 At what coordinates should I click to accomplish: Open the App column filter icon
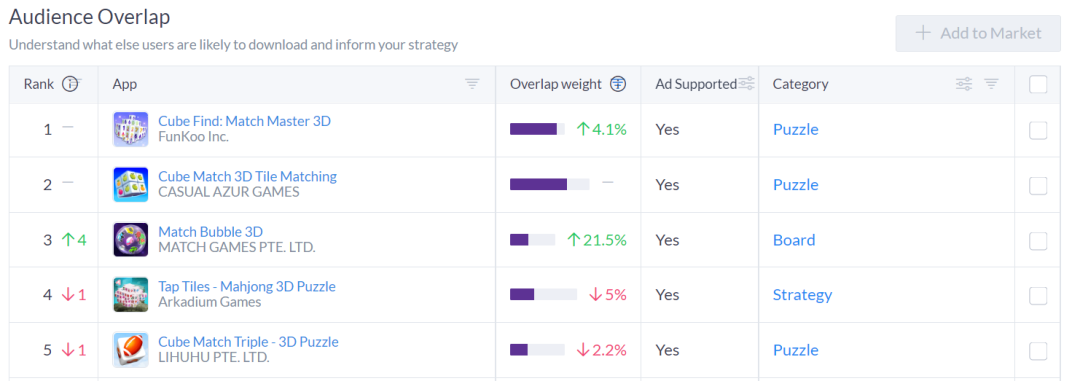tap(472, 84)
